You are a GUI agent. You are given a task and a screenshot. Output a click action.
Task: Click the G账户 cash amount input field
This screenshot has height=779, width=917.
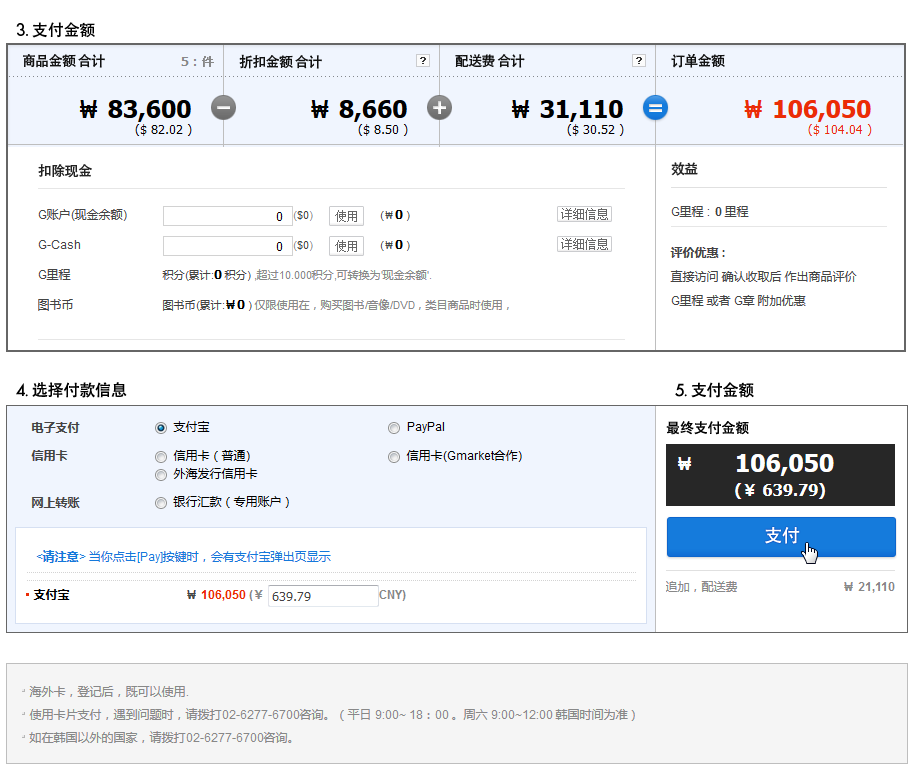[x=227, y=216]
